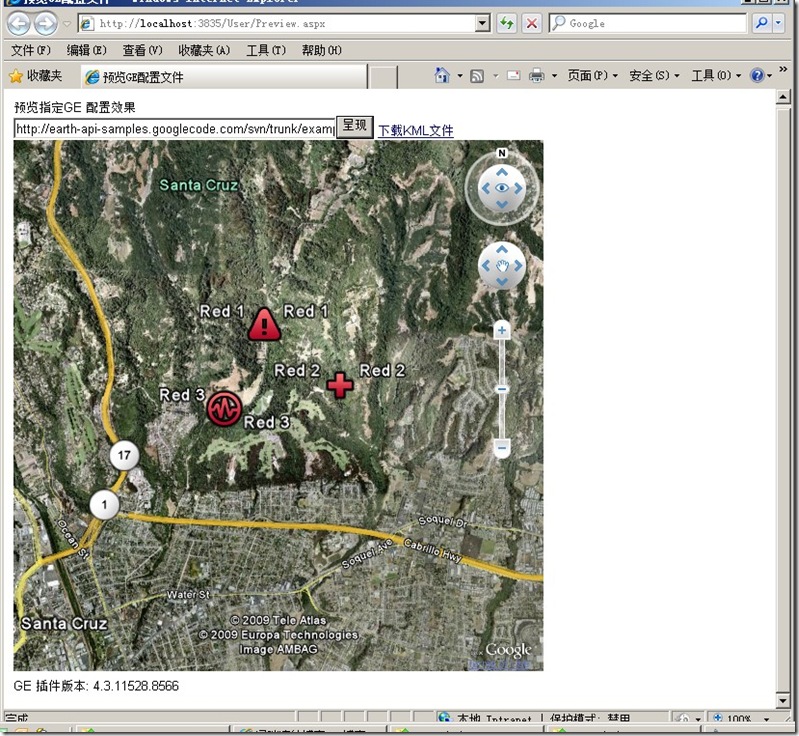Screen dimensions: 799x736
Task: Click the zoom out minus button
Action: point(502,448)
